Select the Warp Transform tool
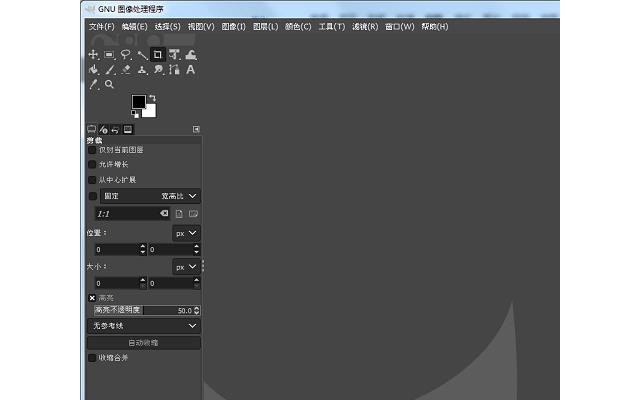 (x=191, y=55)
